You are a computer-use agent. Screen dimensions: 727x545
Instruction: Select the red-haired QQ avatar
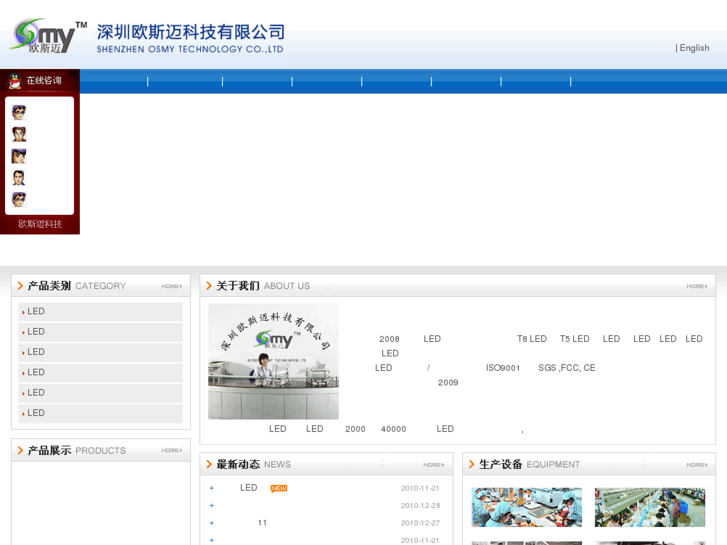pyautogui.click(x=19, y=135)
